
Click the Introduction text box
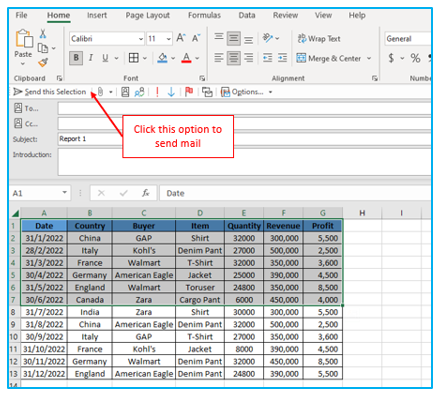(244, 162)
